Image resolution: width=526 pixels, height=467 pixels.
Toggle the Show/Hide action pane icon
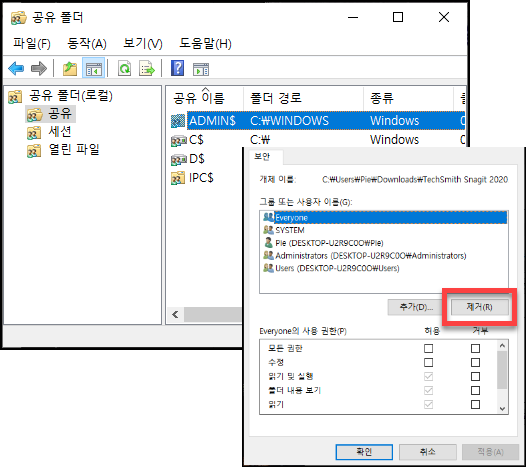tap(201, 69)
